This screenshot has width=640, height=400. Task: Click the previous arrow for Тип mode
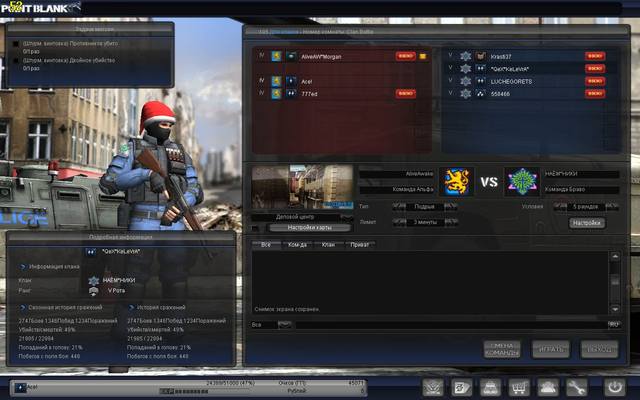point(399,207)
